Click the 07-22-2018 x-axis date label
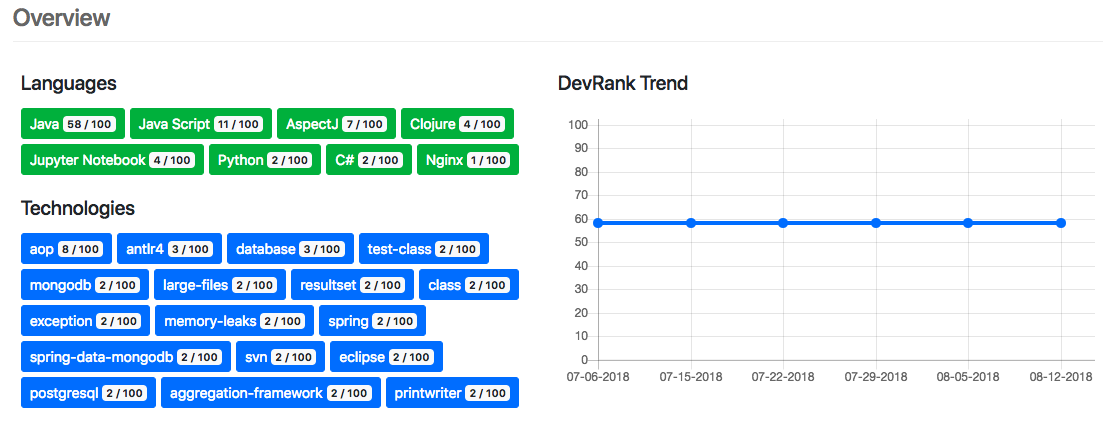The width and height of the screenshot is (1112, 438). tap(783, 376)
